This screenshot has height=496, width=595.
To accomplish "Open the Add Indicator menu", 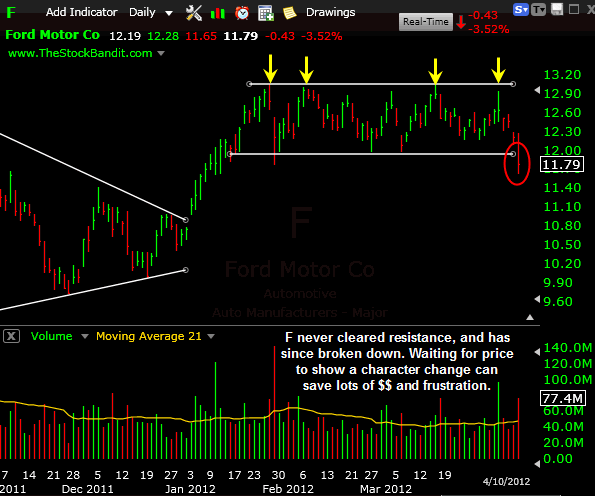I will 82,13.
